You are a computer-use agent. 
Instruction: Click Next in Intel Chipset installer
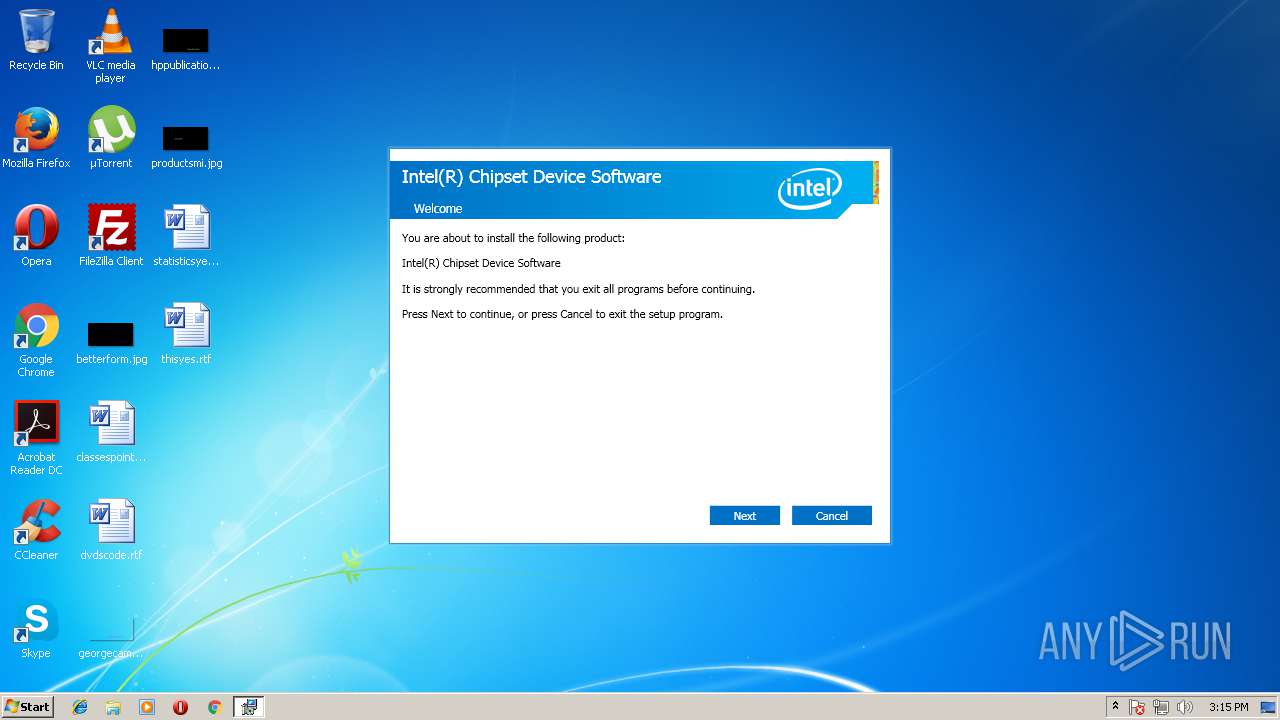point(744,516)
